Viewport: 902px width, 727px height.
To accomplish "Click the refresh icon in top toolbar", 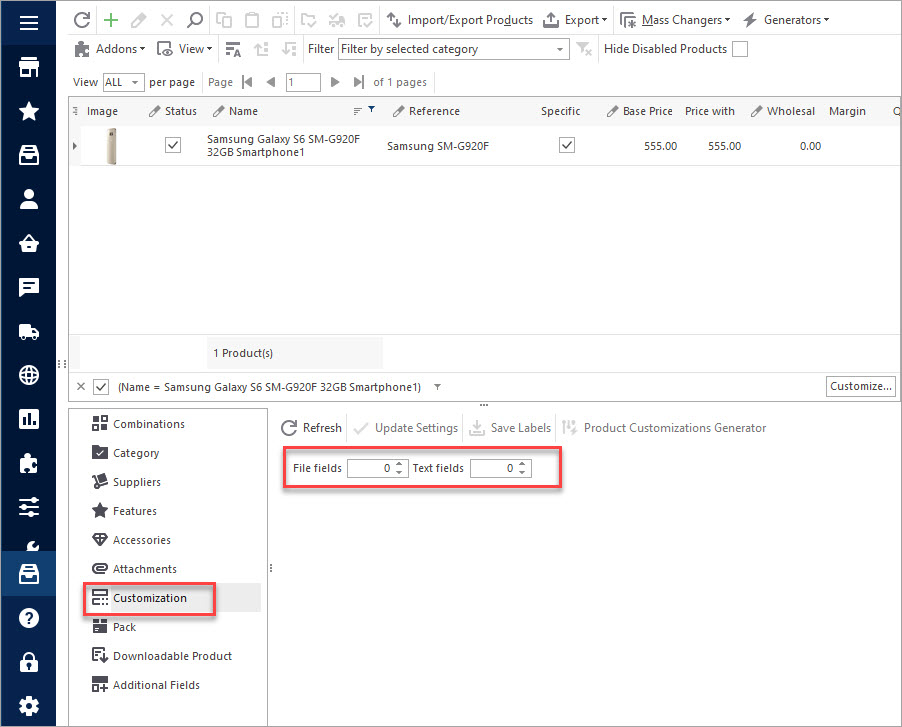I will 82,20.
